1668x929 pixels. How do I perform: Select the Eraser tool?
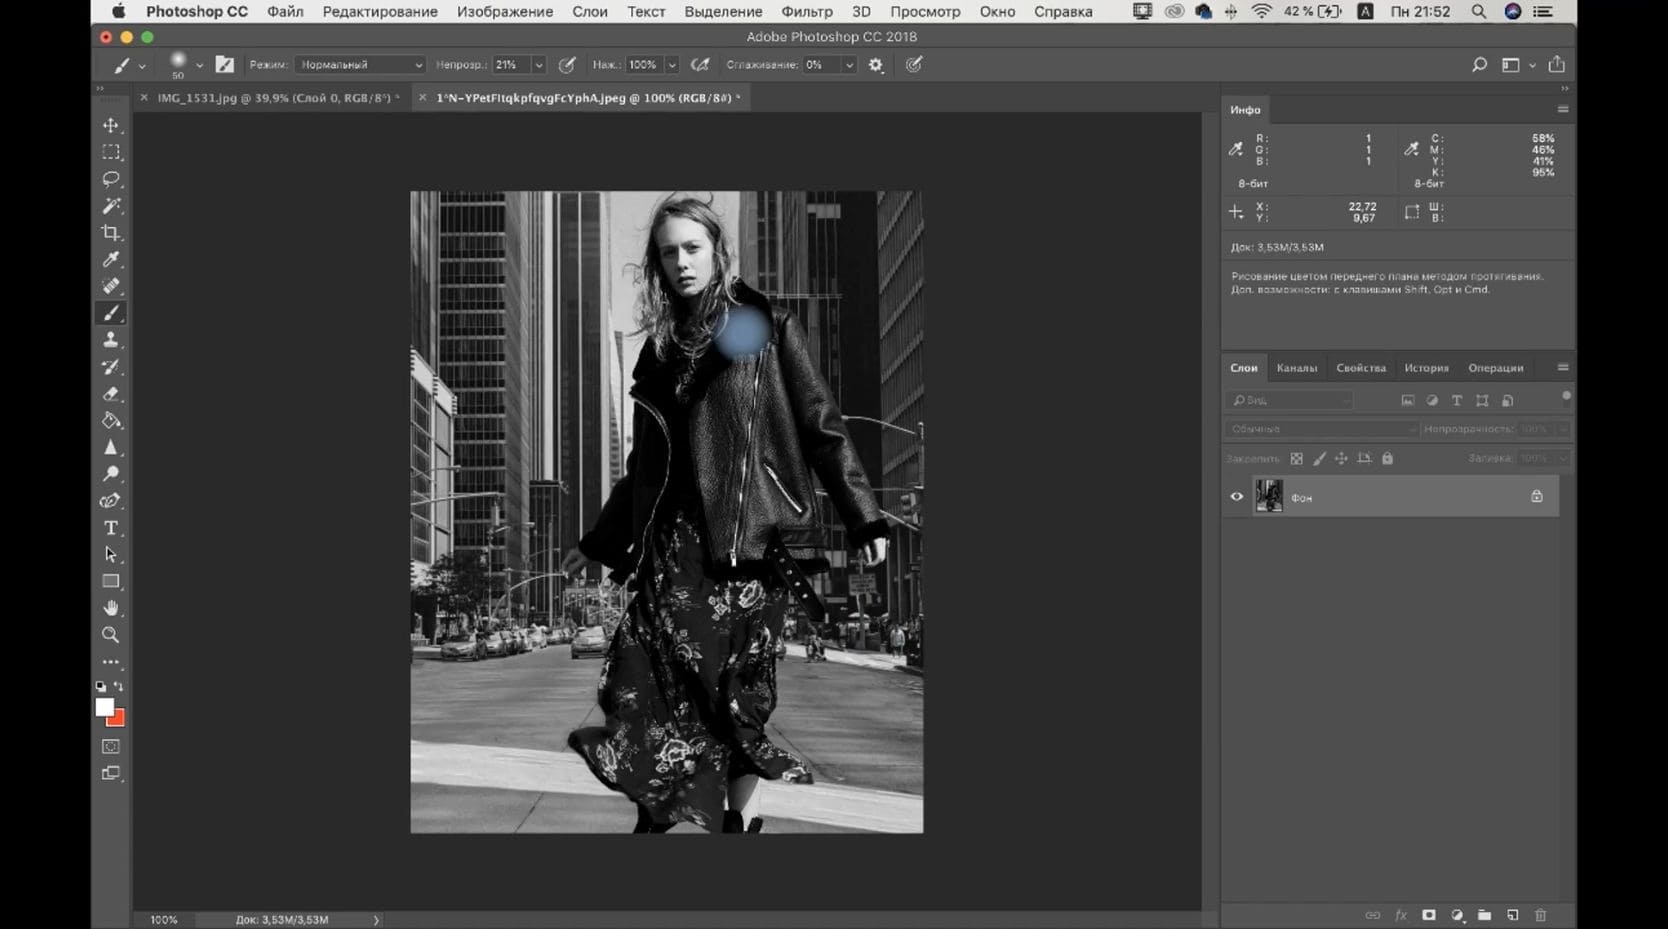tap(111, 394)
